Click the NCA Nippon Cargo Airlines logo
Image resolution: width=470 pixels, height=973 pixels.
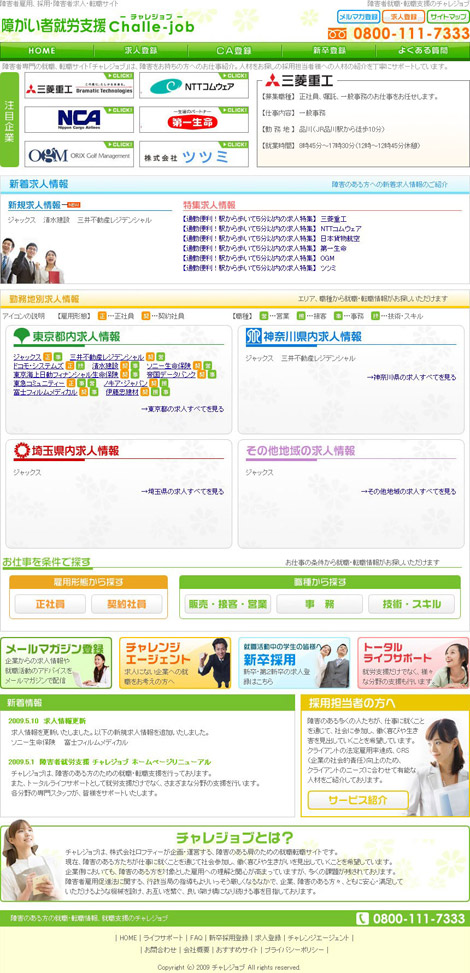[x=79, y=119]
